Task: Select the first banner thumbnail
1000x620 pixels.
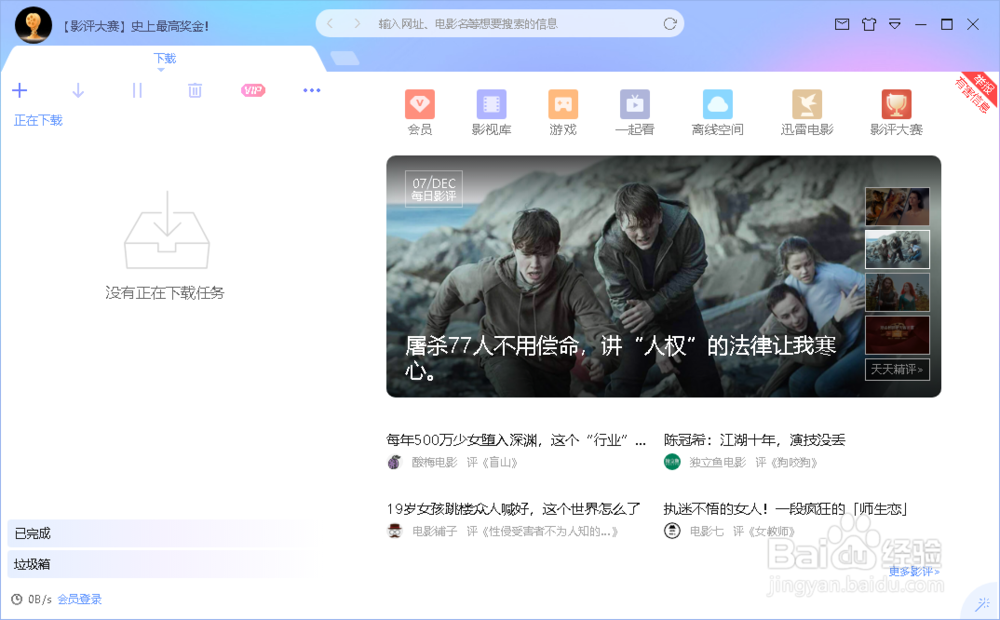Action: point(897,206)
